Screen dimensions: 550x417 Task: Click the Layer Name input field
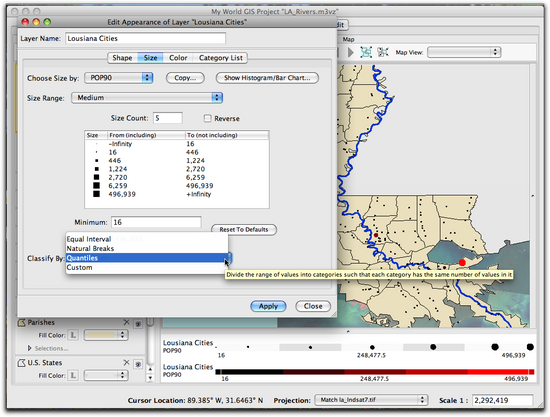[x=145, y=39]
